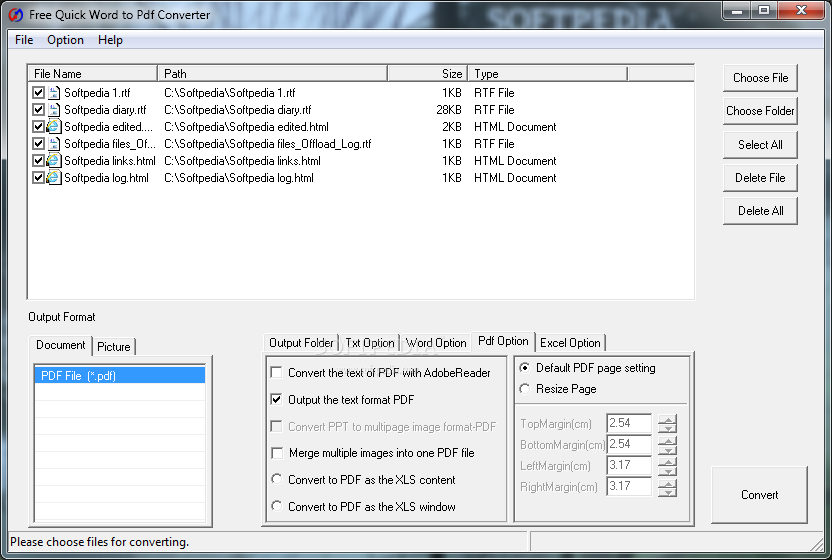Click the 2KB size cell
Screen dimensions: 832x560
tap(452, 127)
